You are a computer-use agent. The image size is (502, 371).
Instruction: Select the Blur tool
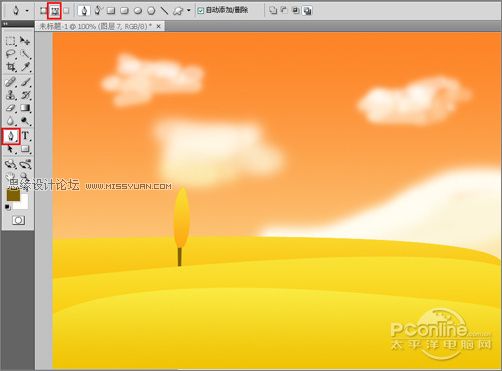pos(10,121)
